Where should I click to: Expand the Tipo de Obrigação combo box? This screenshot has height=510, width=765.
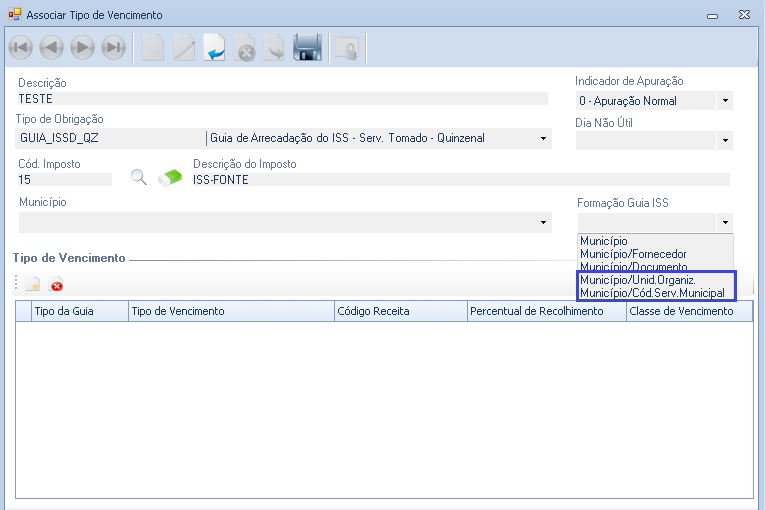[x=543, y=138]
